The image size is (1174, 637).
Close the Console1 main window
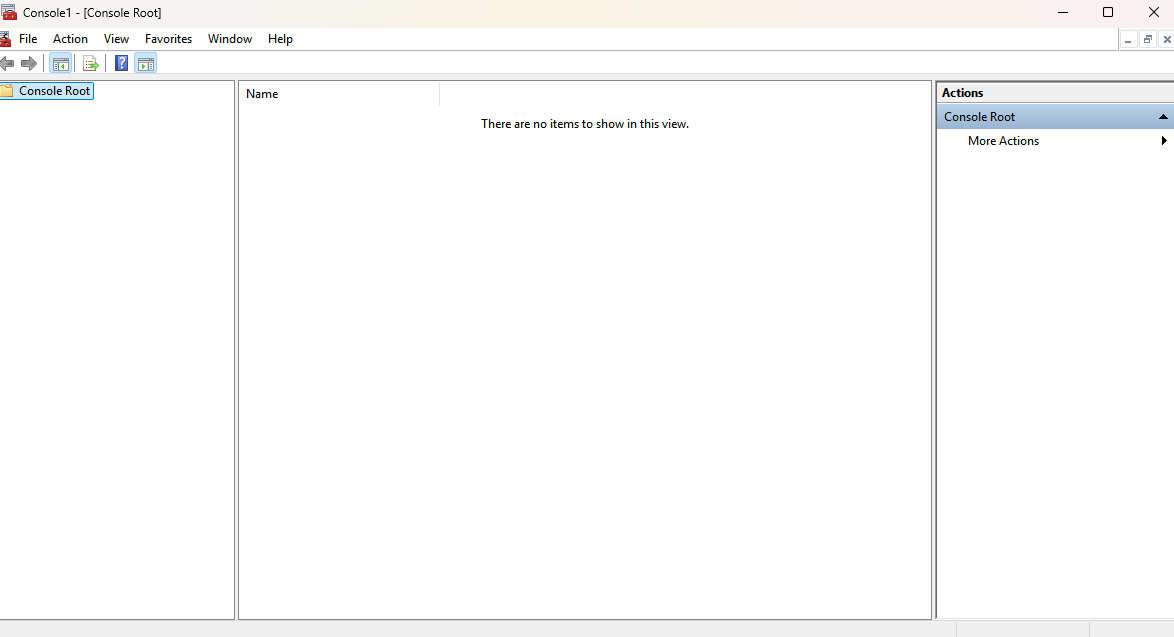(1154, 12)
